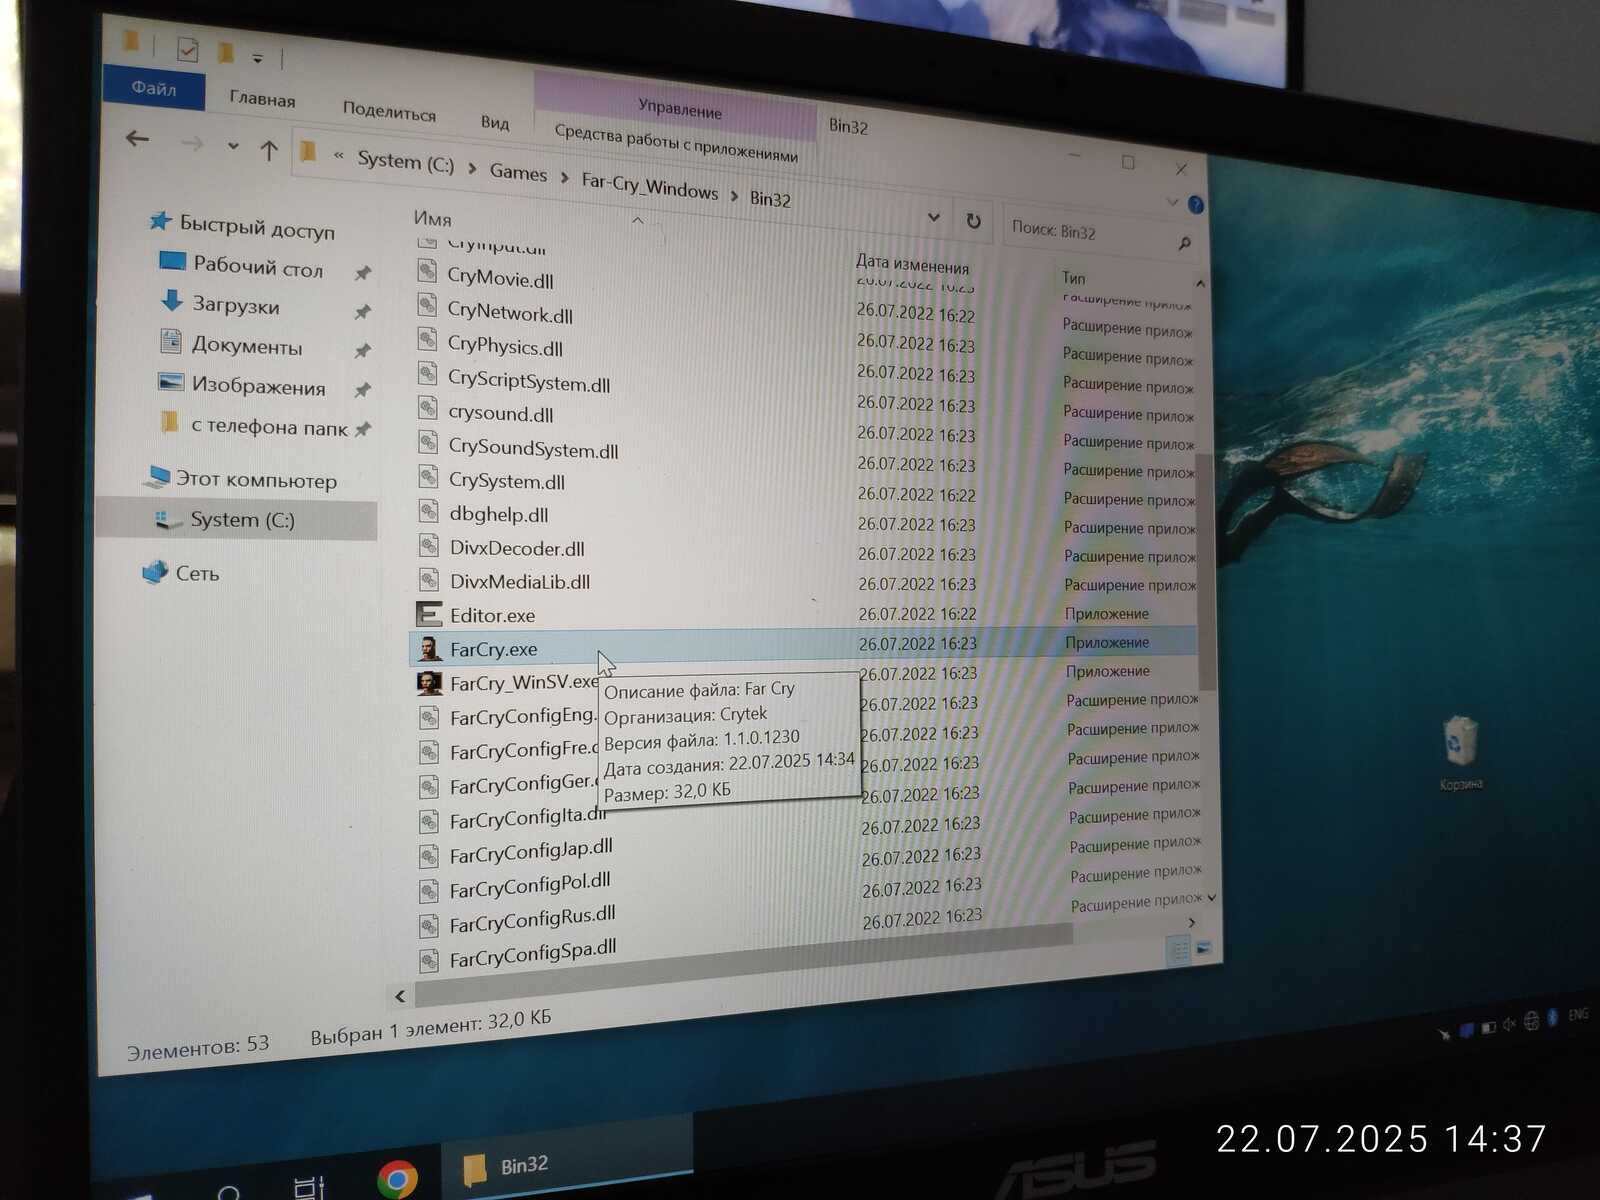1600x1200 pixels.
Task: Go up one folder with the up arrow
Action: [268, 151]
